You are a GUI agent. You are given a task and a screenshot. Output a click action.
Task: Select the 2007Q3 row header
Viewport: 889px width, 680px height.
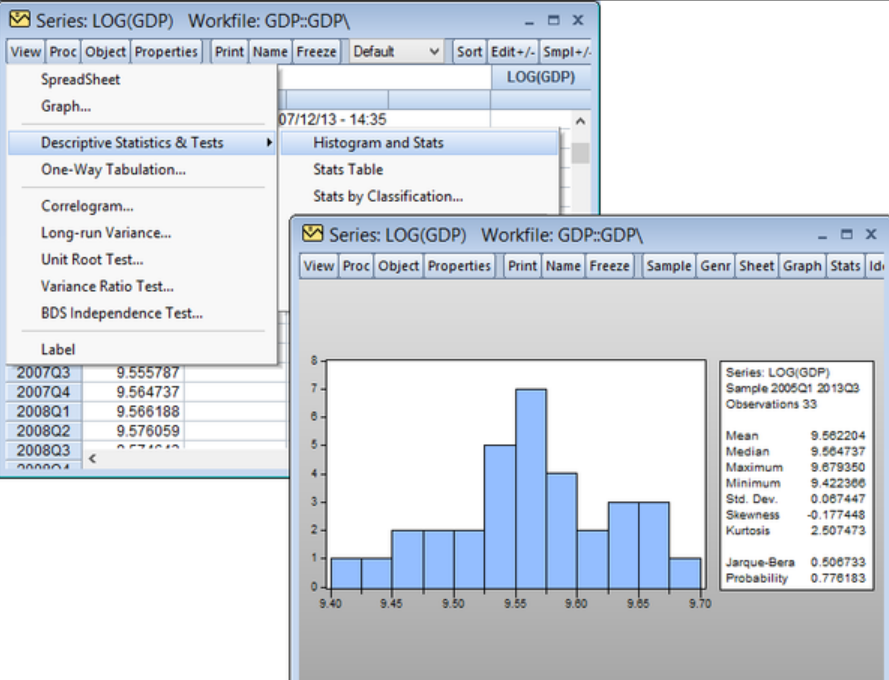(44, 373)
